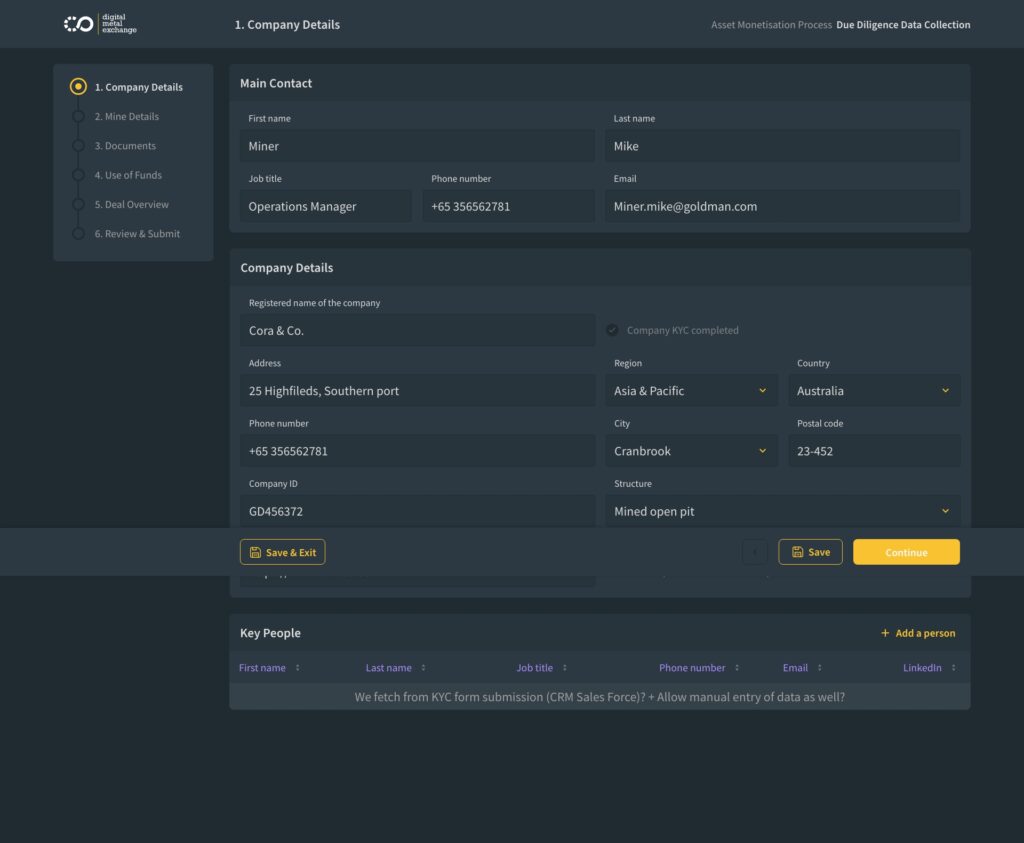Expand the Country dropdown showing Australia
1024x843 pixels.
click(874, 391)
